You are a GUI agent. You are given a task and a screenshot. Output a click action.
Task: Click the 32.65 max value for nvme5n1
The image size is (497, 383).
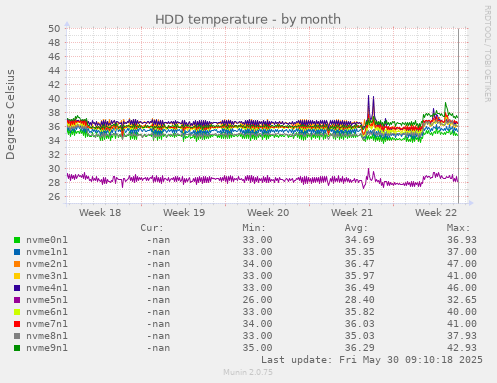462,300
